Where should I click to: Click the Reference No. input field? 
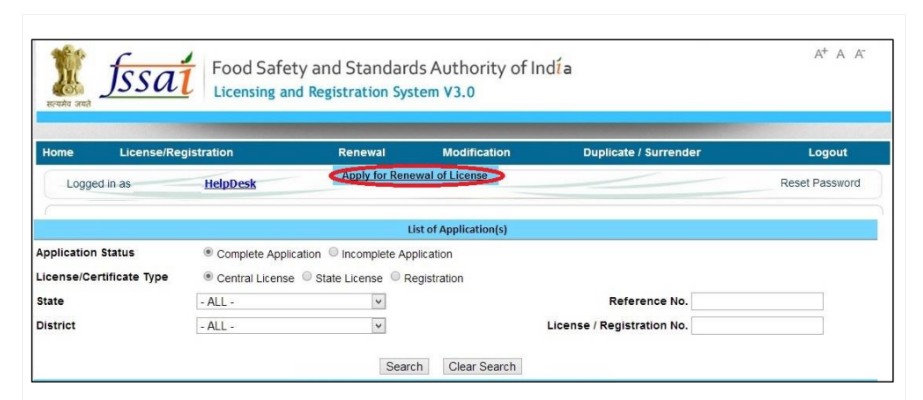point(757,301)
